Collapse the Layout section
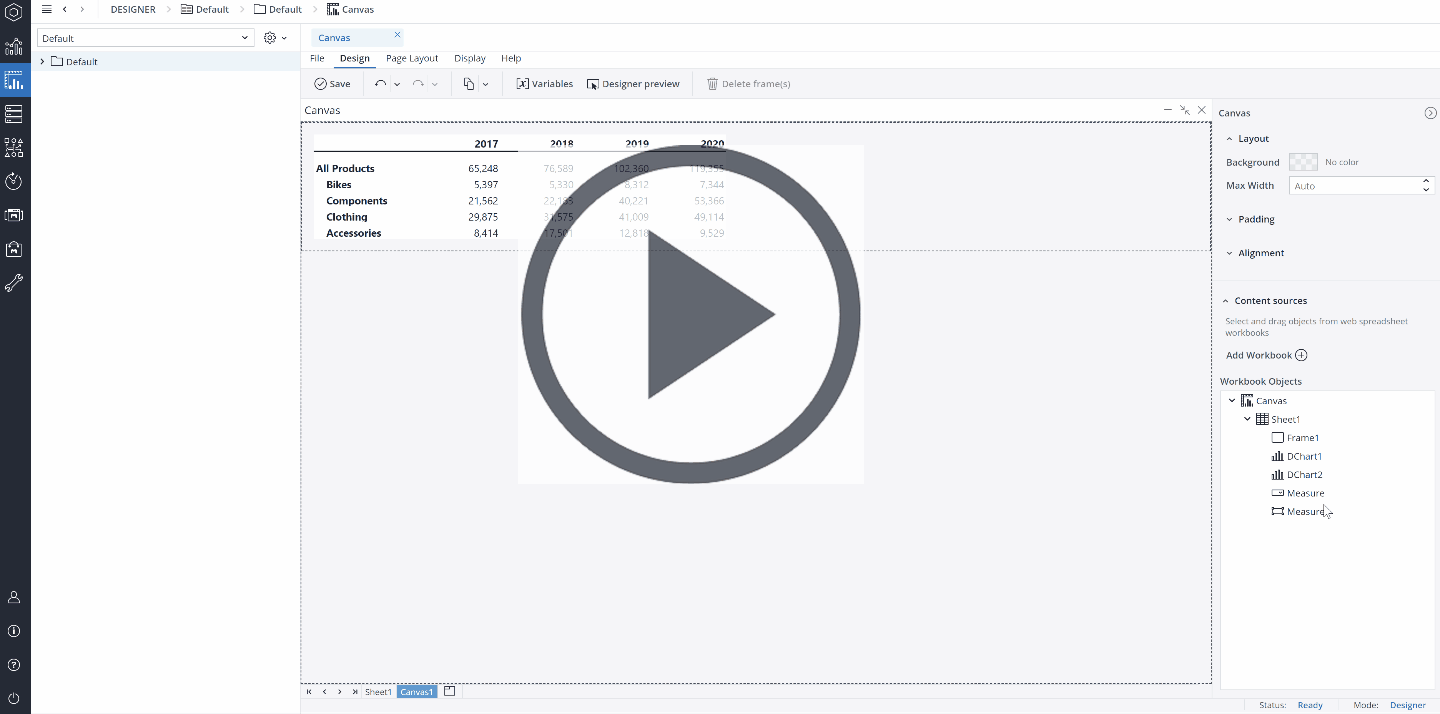 point(1227,138)
